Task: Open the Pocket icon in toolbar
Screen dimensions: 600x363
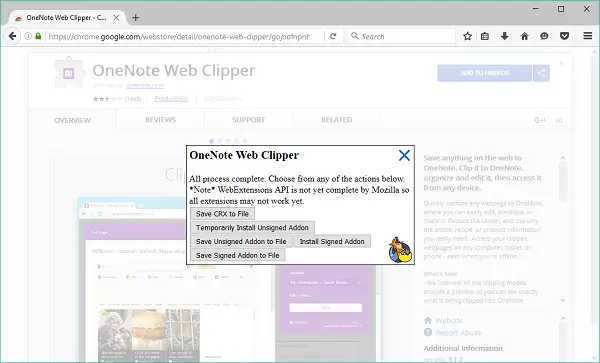Action: tap(564, 36)
